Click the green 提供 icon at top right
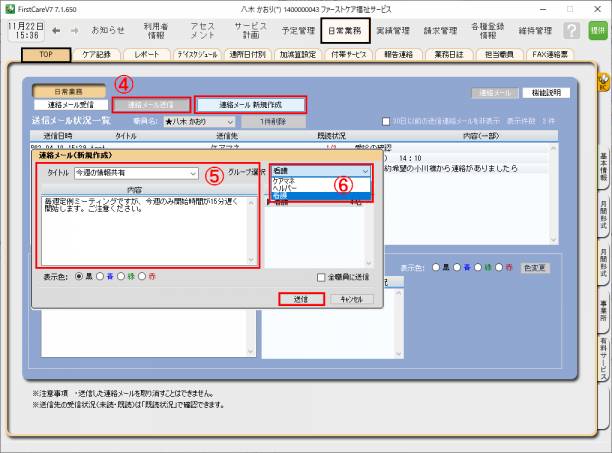Screen dimensions: 612x453 point(598,31)
